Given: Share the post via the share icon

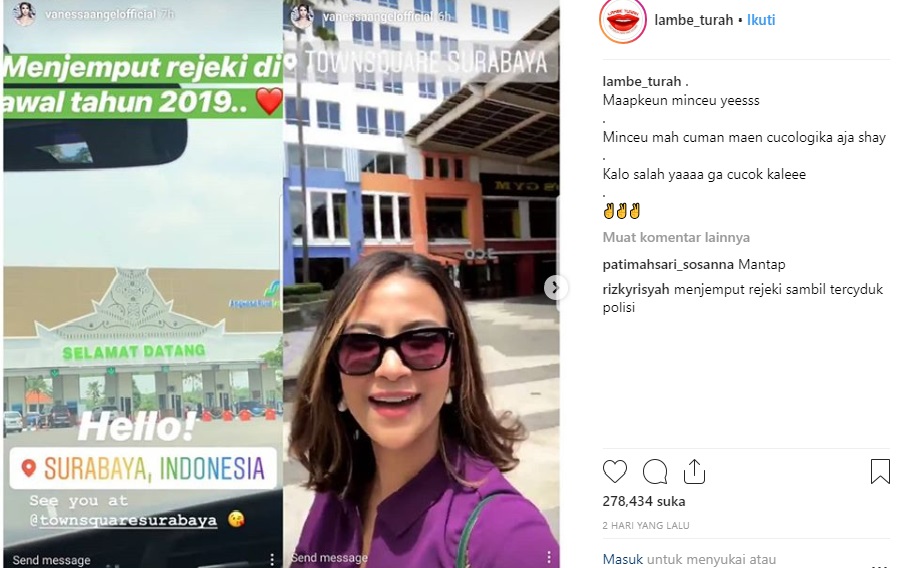Looking at the screenshot, I should (x=694, y=471).
